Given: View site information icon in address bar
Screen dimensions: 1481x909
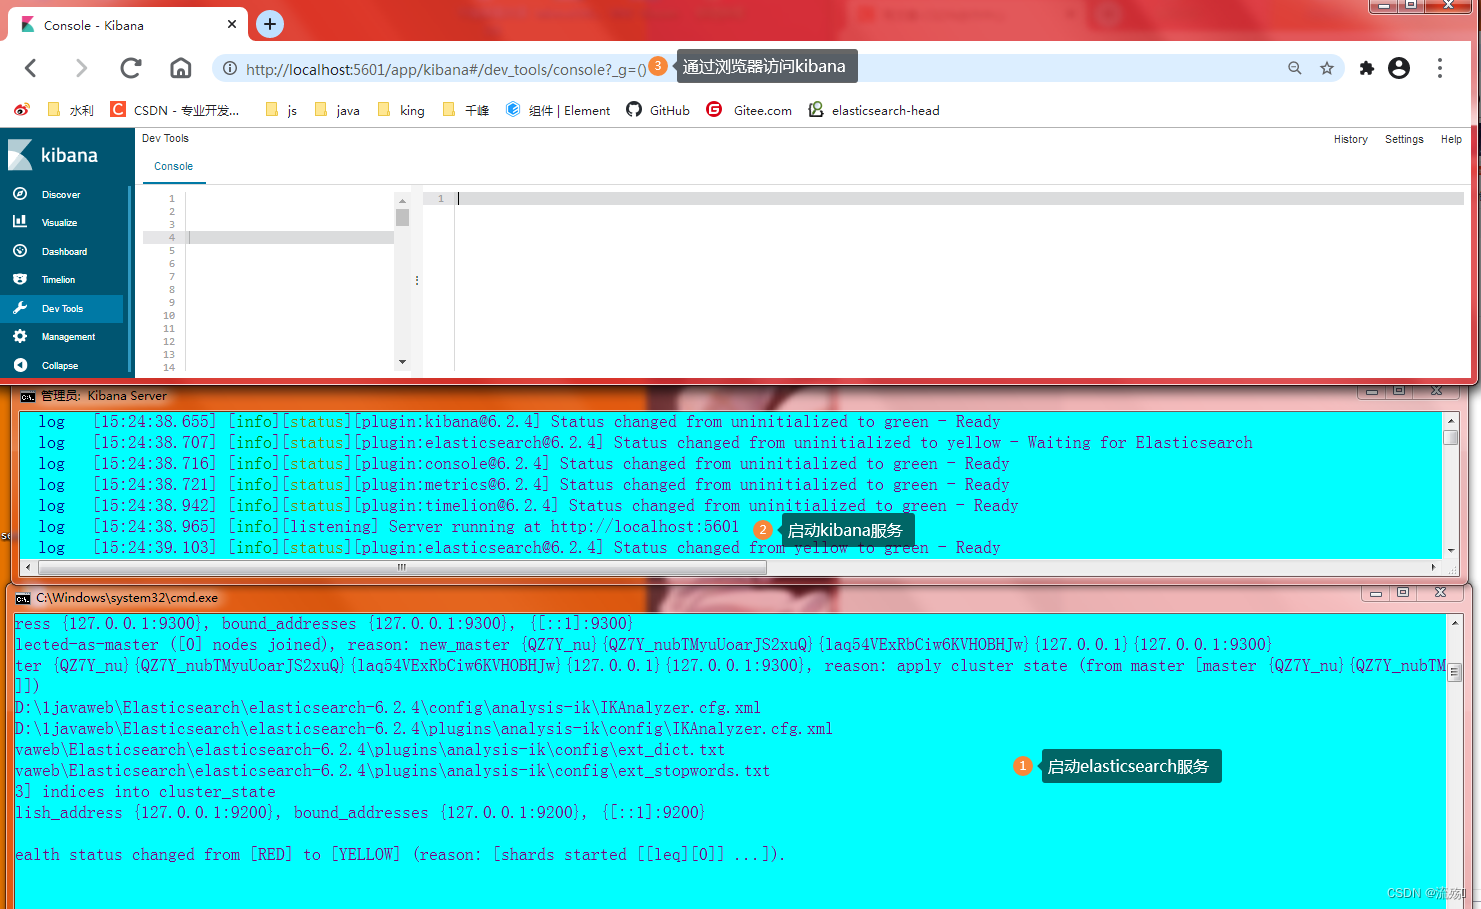Looking at the screenshot, I should (x=230, y=68).
